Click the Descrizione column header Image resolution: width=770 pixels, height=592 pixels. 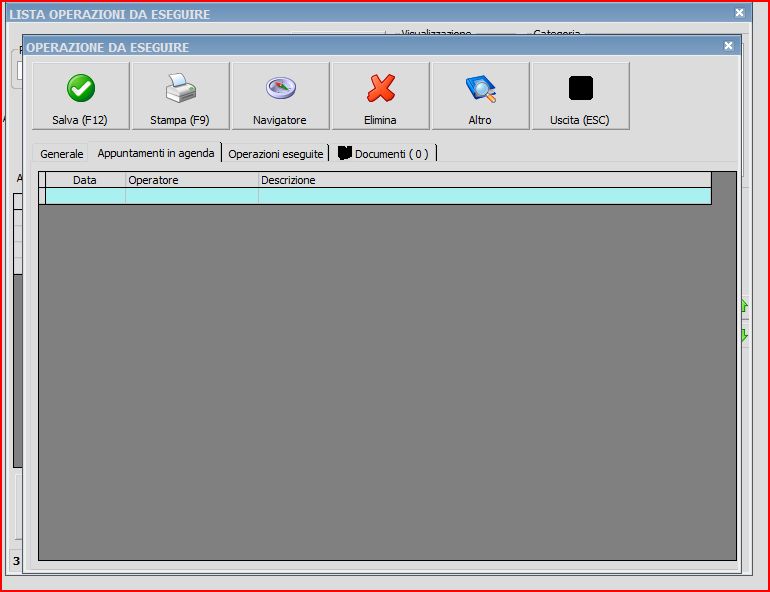485,180
